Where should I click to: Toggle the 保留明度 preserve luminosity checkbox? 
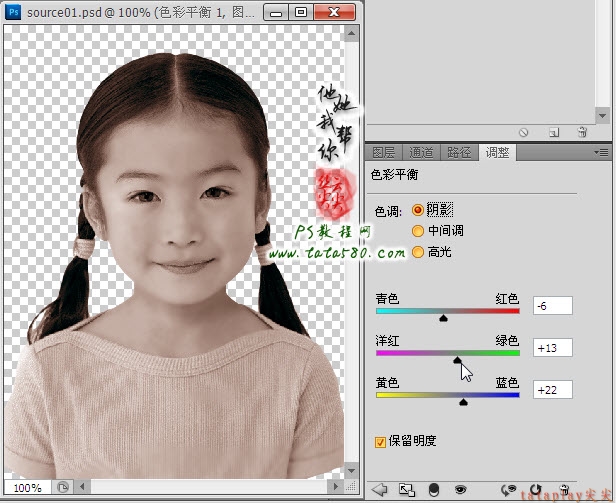pyautogui.click(x=380, y=442)
